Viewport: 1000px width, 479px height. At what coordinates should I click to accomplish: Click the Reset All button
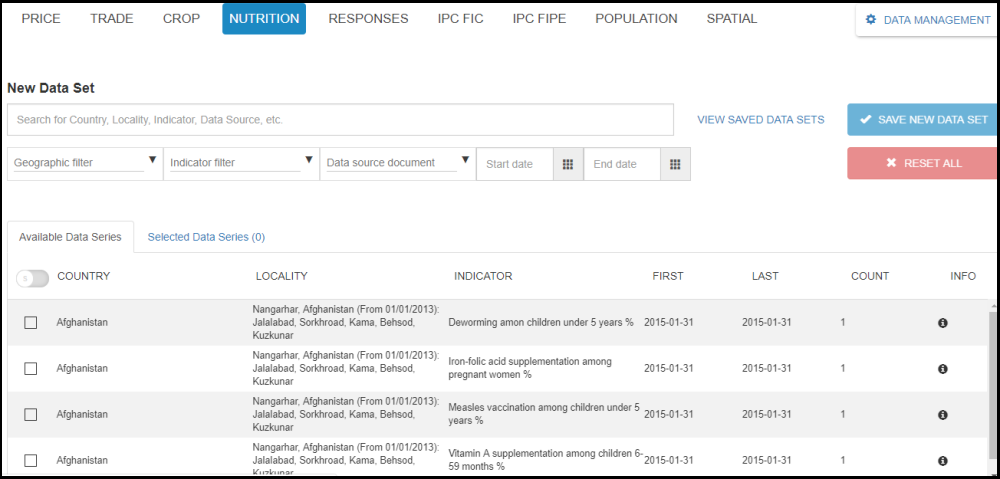click(x=922, y=163)
